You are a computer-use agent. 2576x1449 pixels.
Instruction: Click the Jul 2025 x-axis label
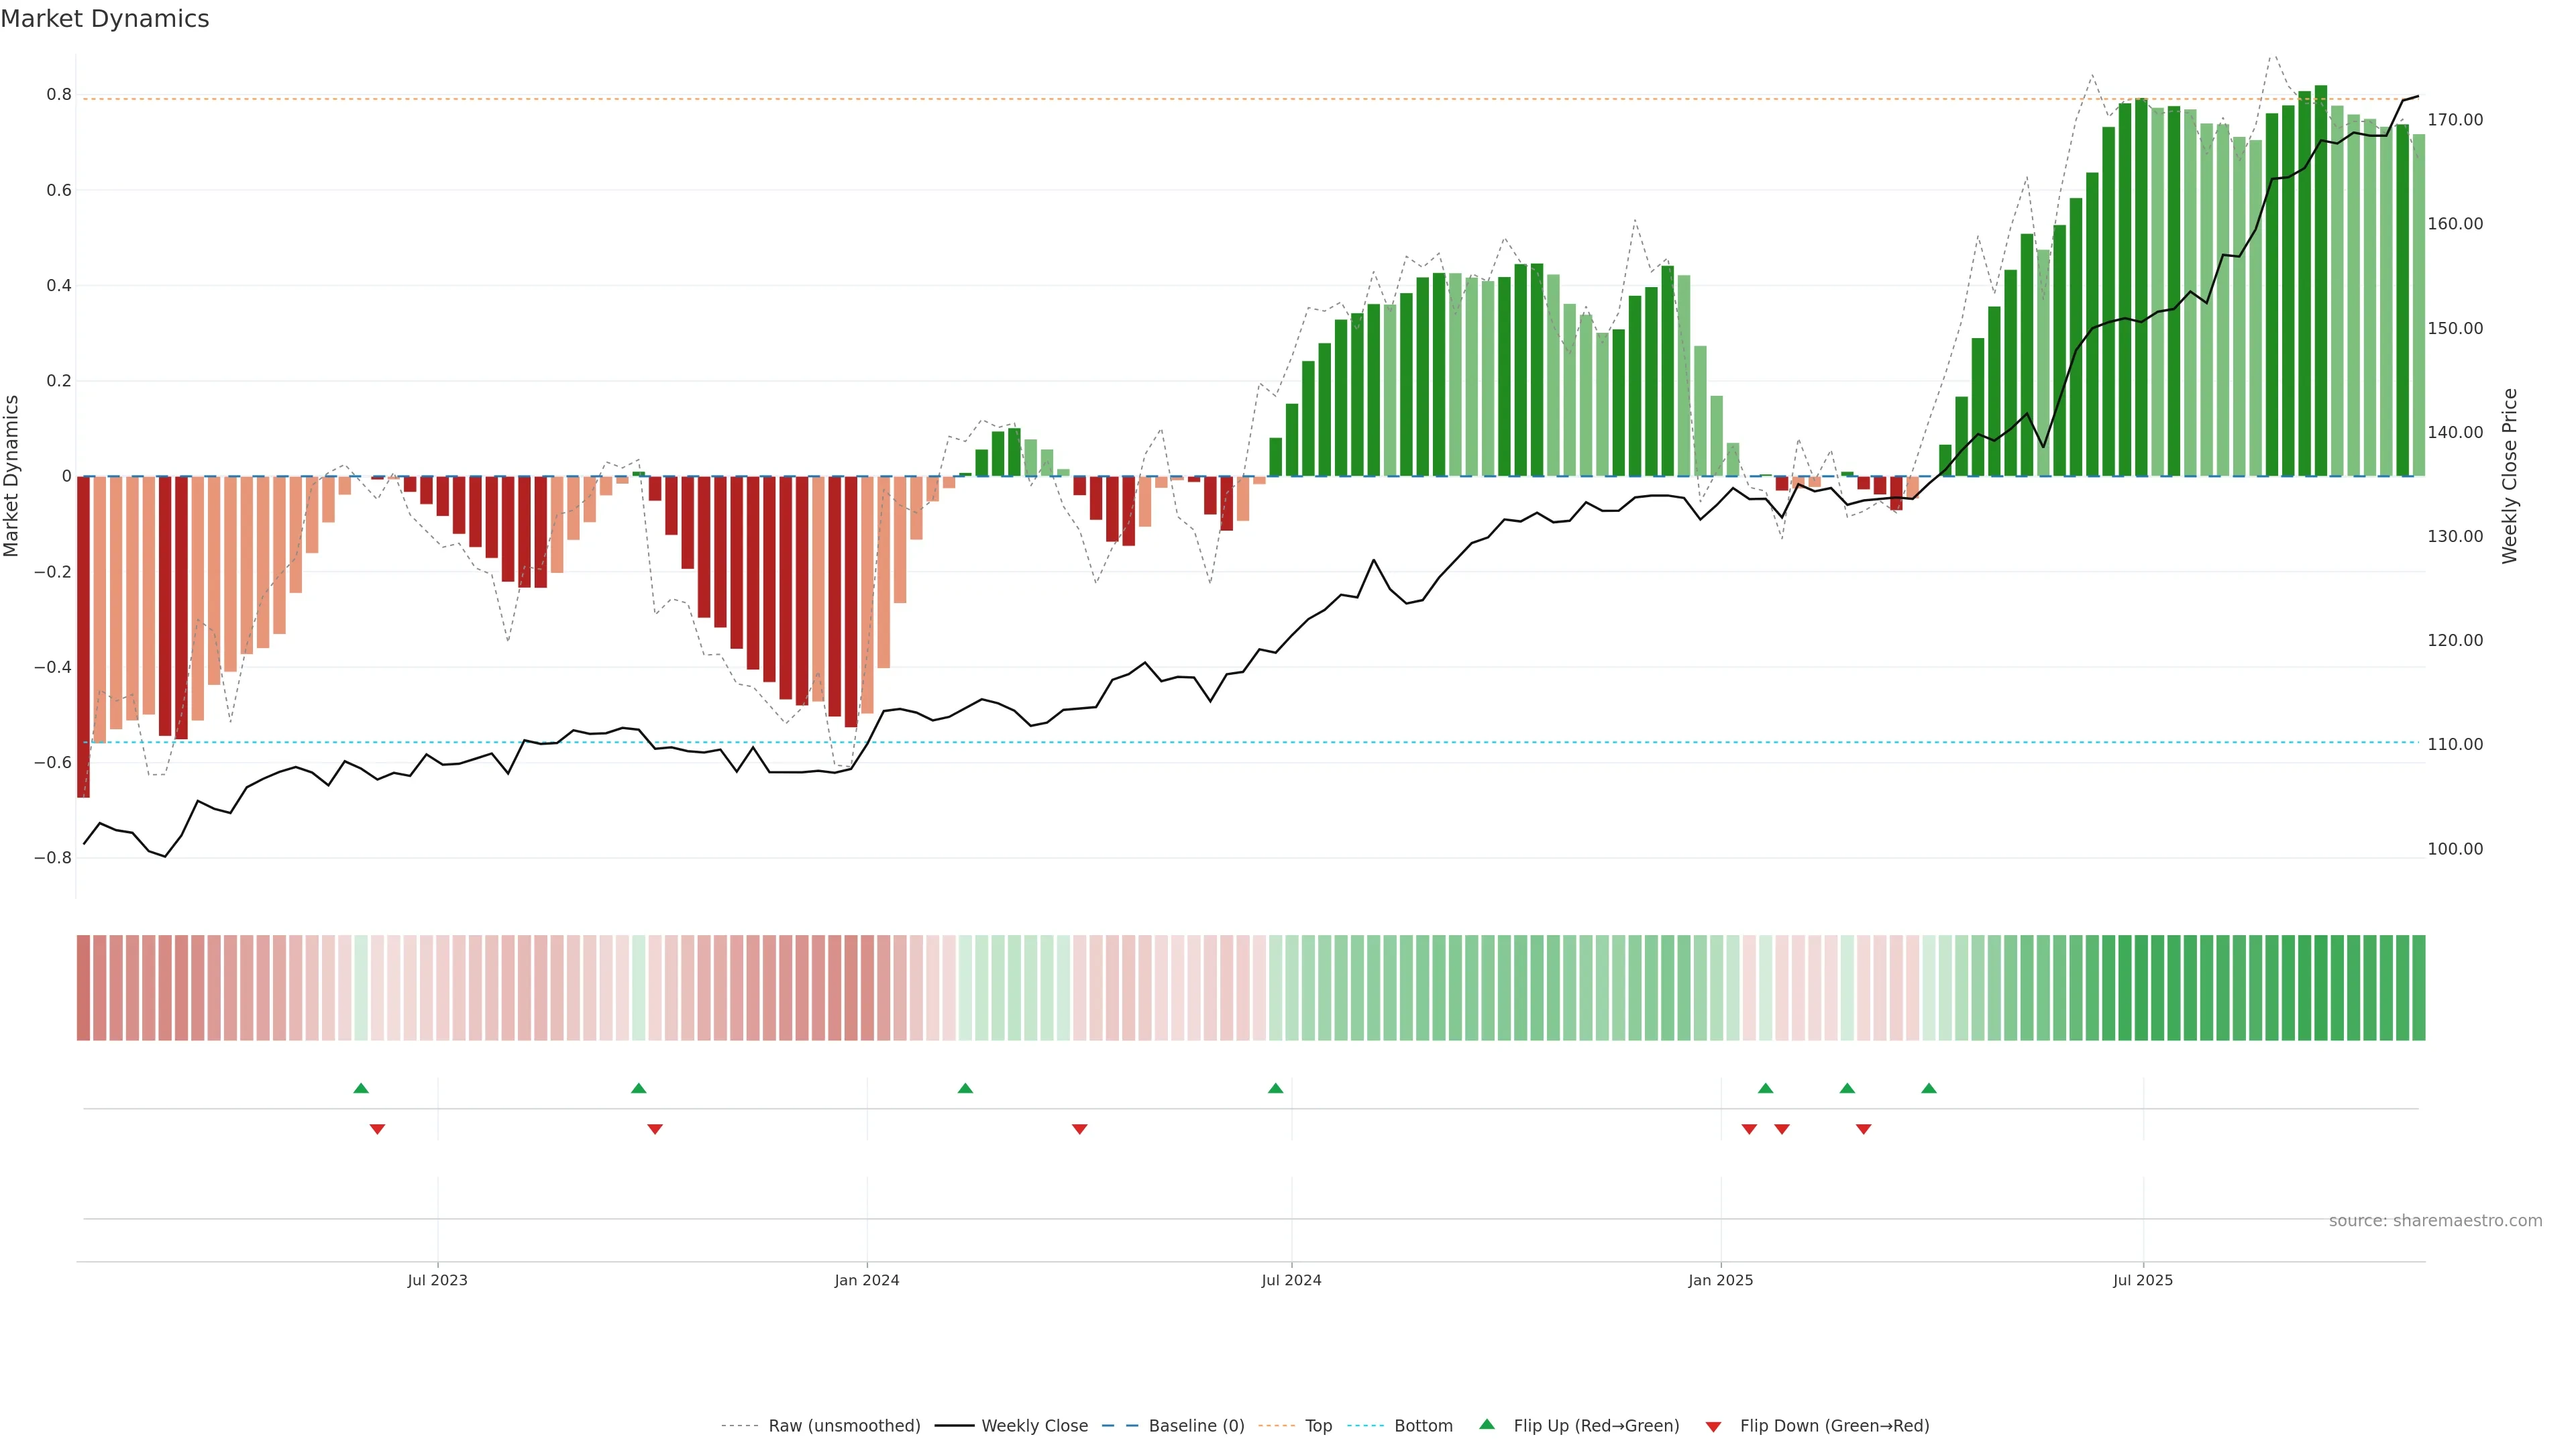click(x=2142, y=1280)
